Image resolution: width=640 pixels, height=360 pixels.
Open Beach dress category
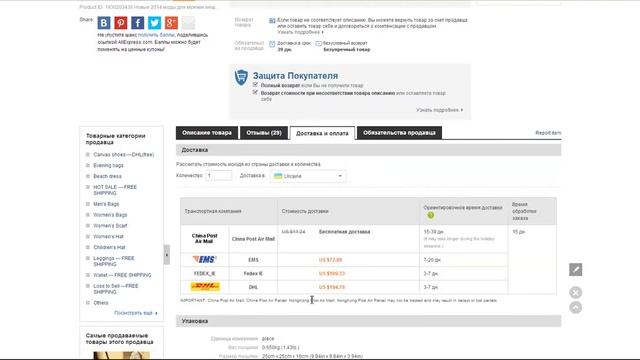click(107, 176)
